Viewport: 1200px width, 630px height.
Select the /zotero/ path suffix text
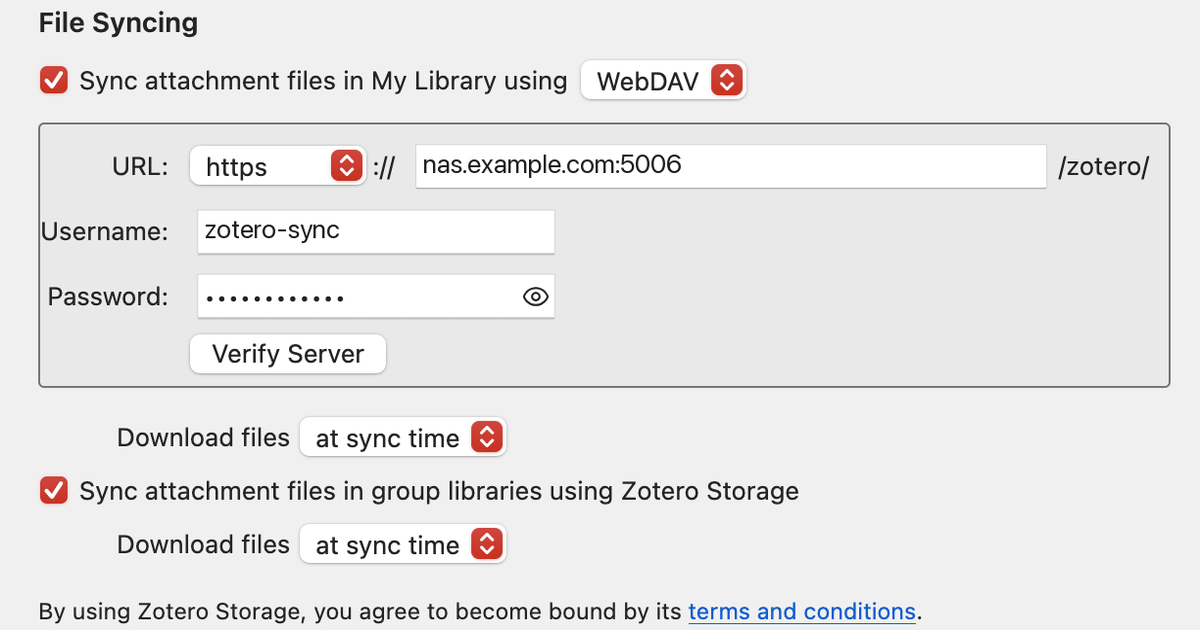coord(1103,167)
